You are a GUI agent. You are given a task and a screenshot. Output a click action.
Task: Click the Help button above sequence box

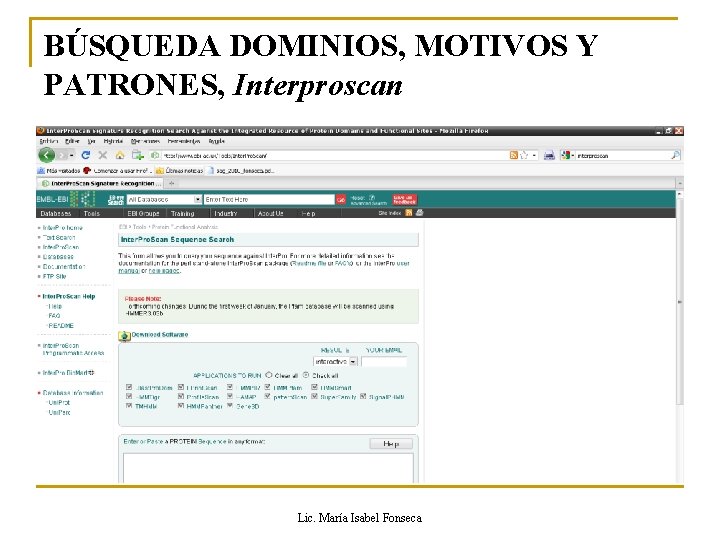pyautogui.click(x=391, y=444)
